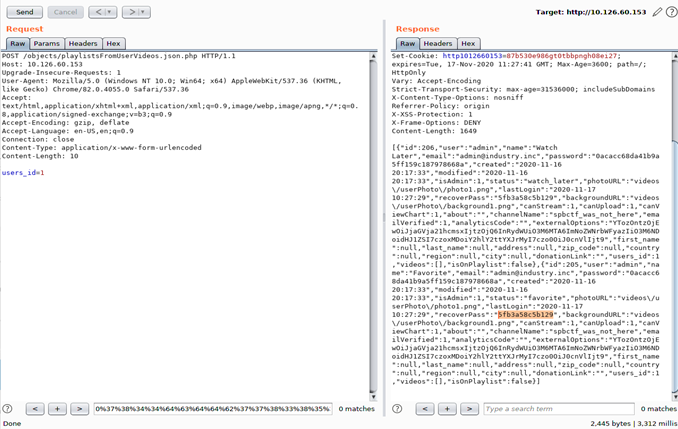Switch to Request Hex tab
678x429 pixels.
click(113, 43)
